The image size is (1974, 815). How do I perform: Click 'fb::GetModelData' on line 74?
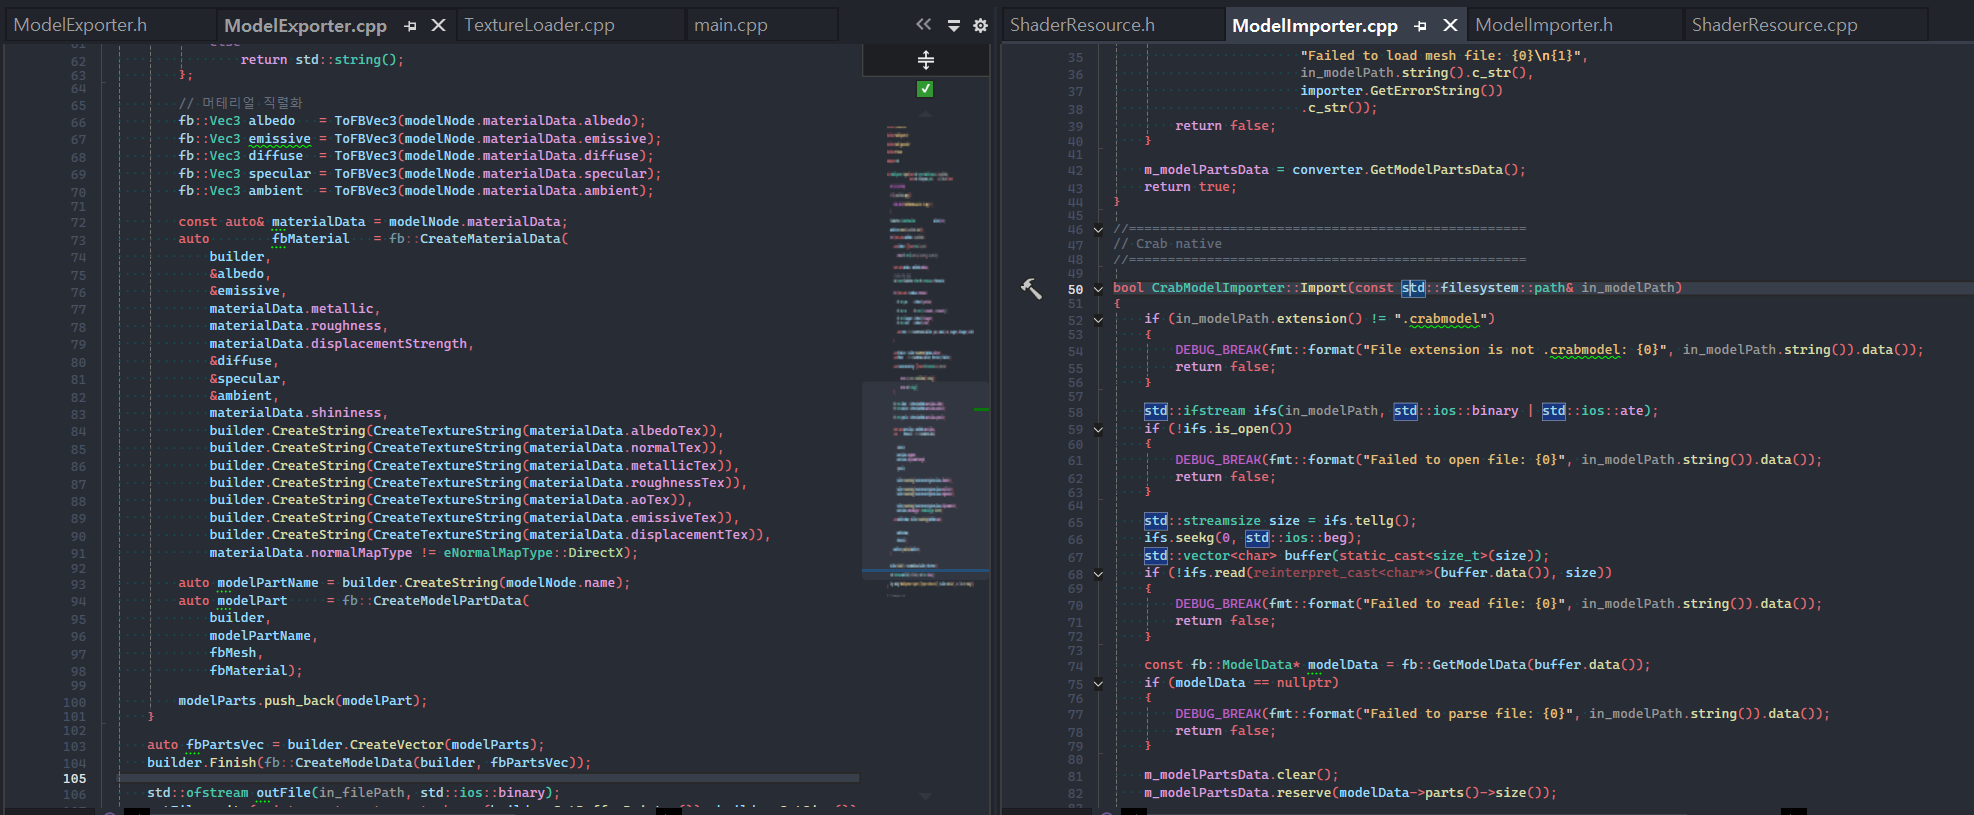[1463, 665]
